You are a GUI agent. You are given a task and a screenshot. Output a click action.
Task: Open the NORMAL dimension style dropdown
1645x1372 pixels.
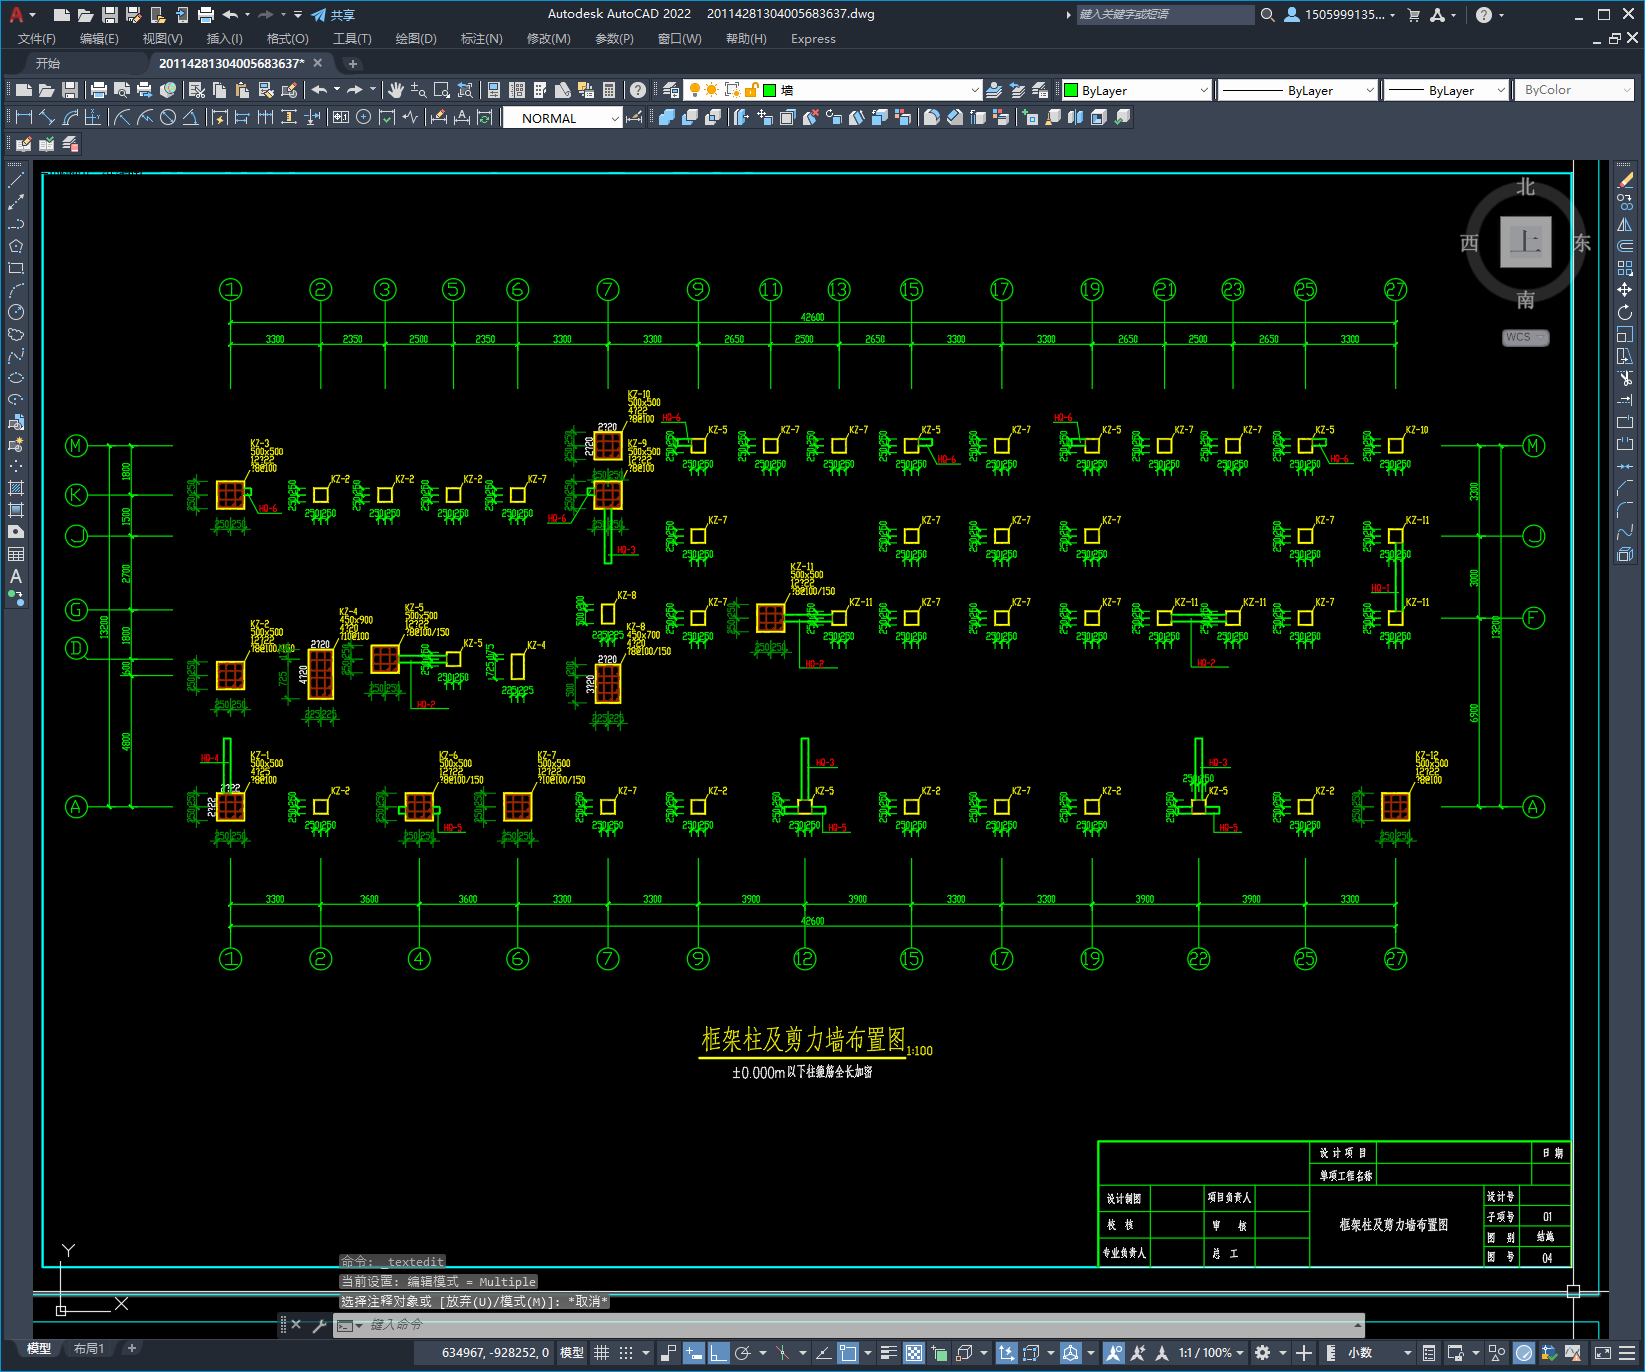click(x=562, y=118)
